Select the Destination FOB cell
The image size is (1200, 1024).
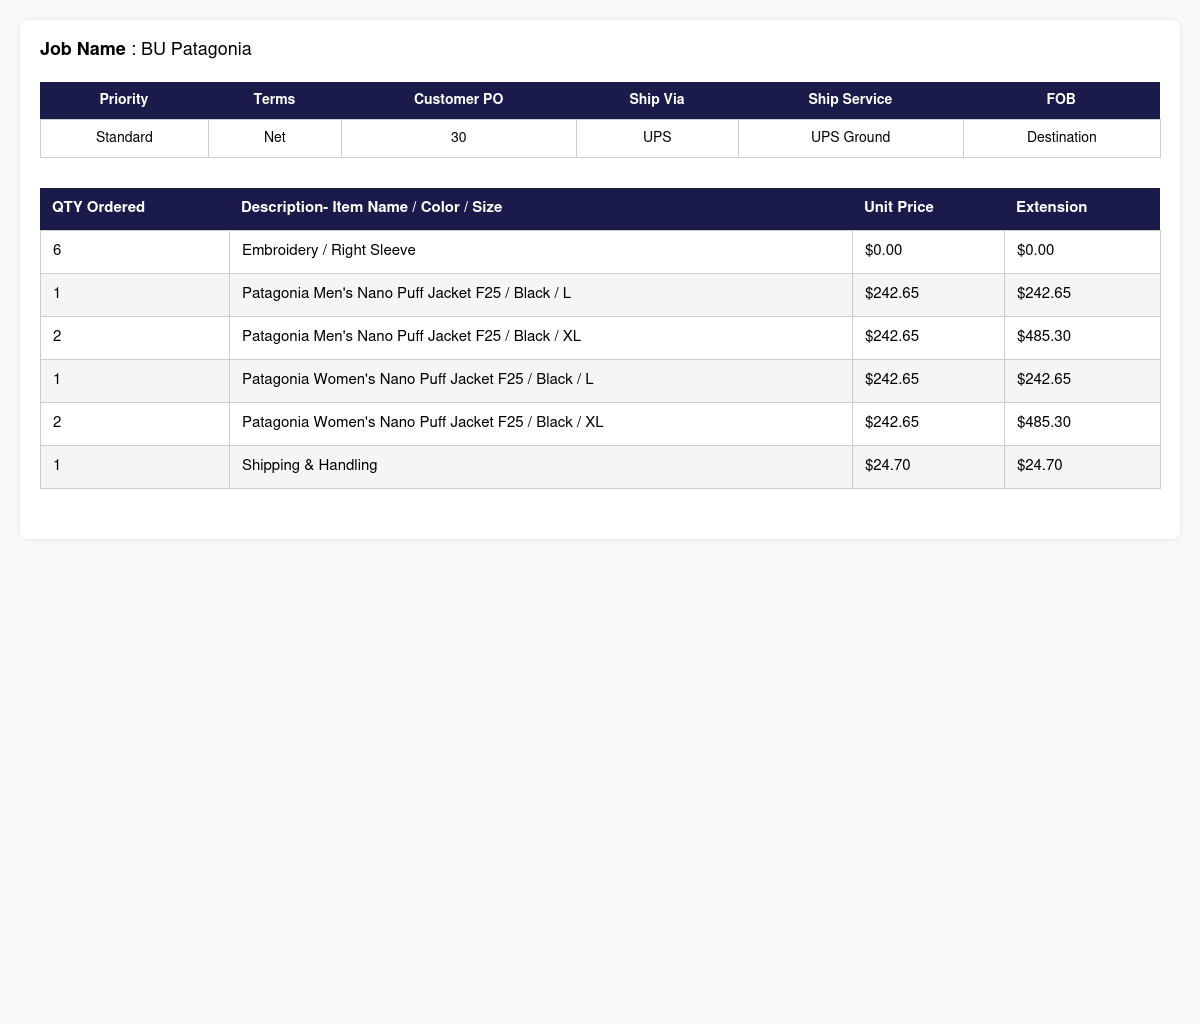click(1061, 138)
